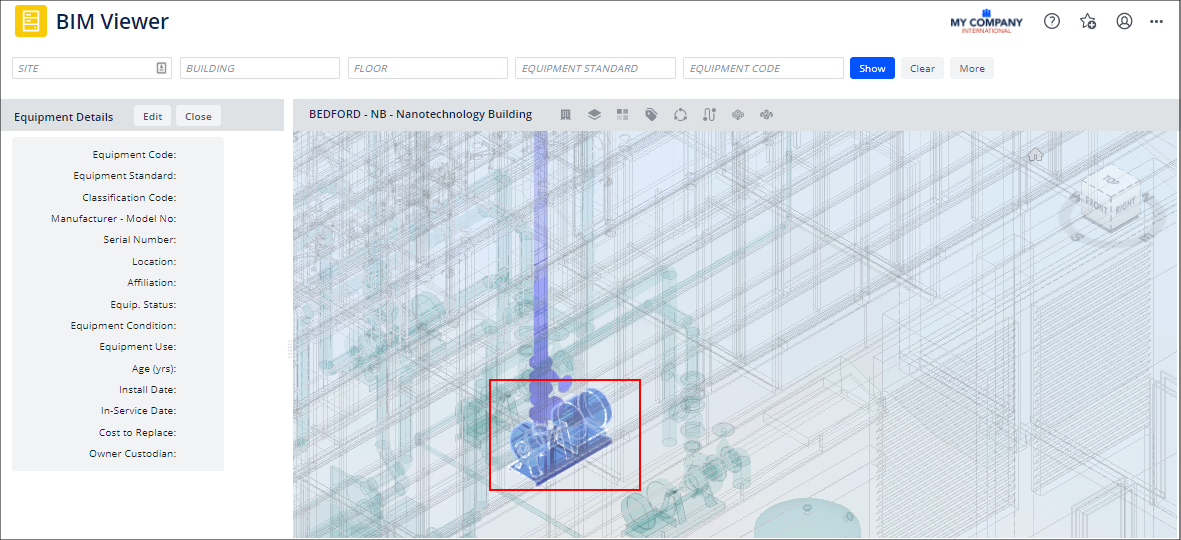Click the BIM Viewer yellow app icon
The height and width of the screenshot is (540, 1181).
tap(31, 21)
